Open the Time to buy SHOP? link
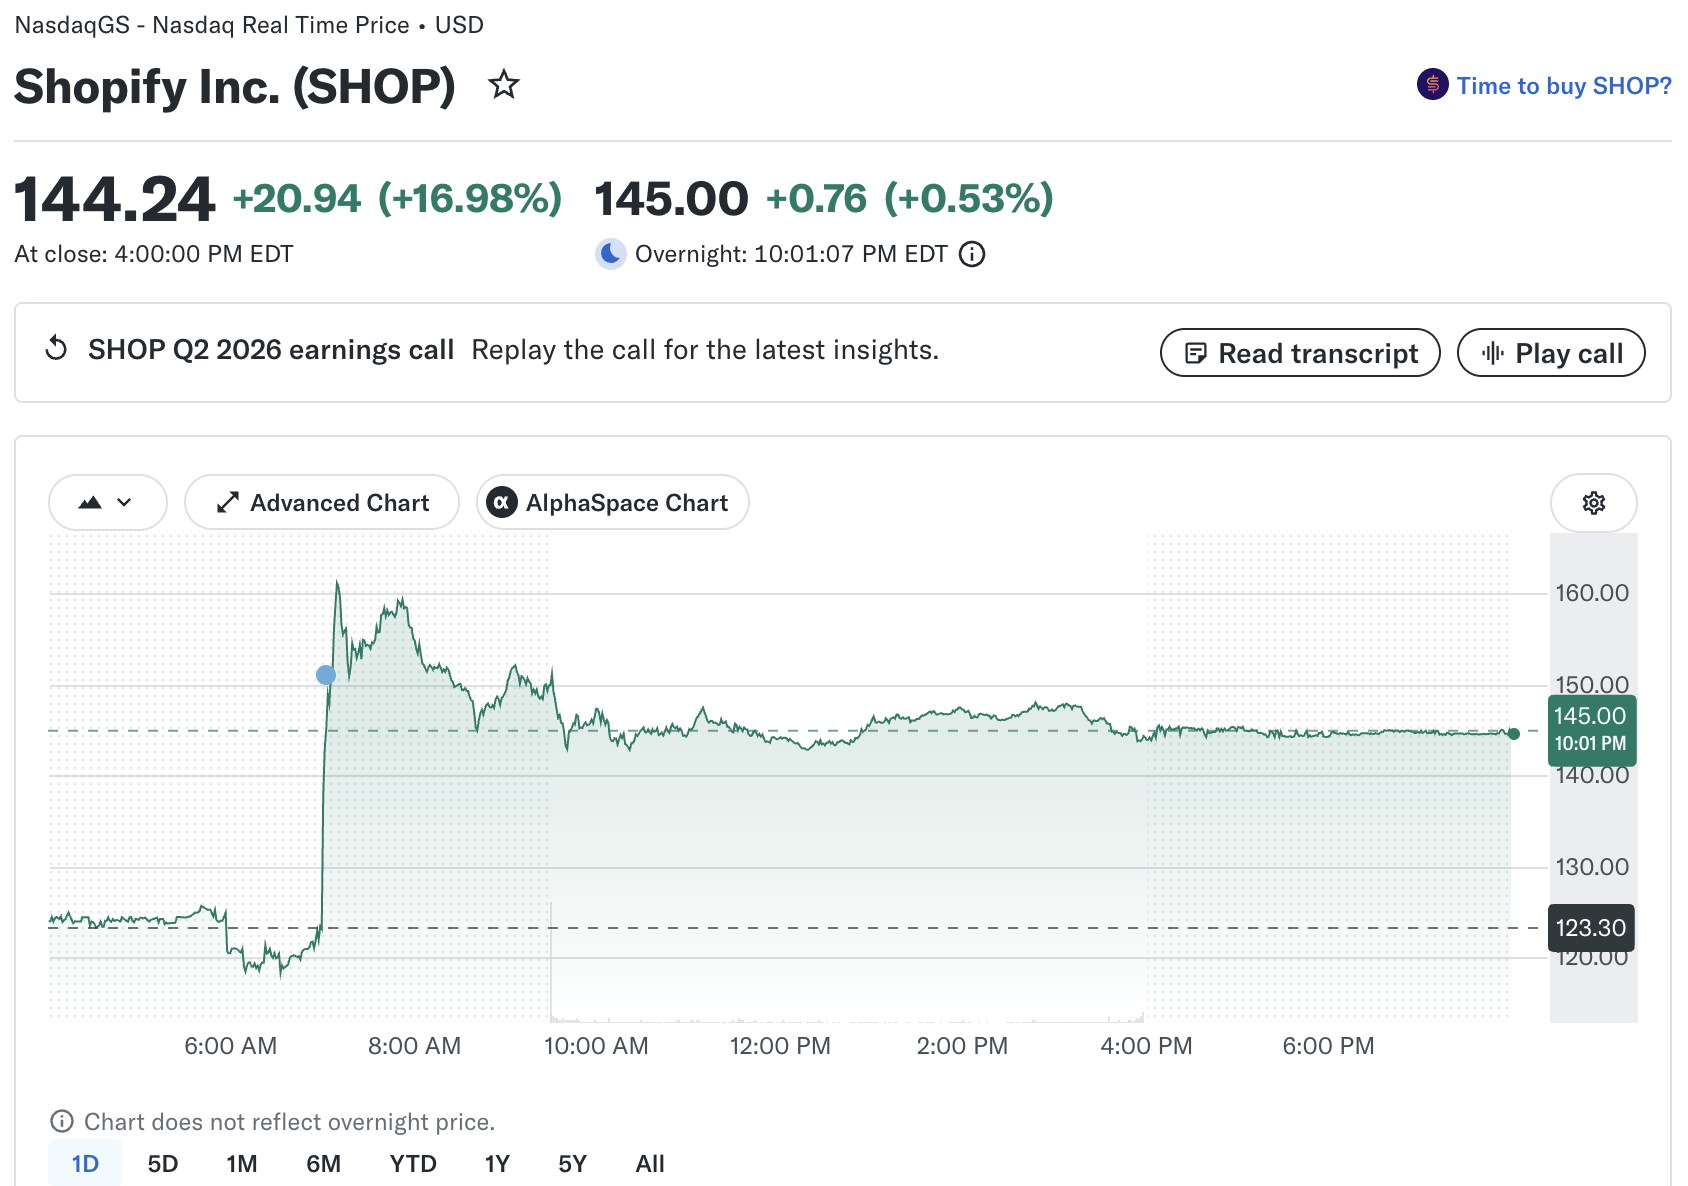 point(1563,86)
